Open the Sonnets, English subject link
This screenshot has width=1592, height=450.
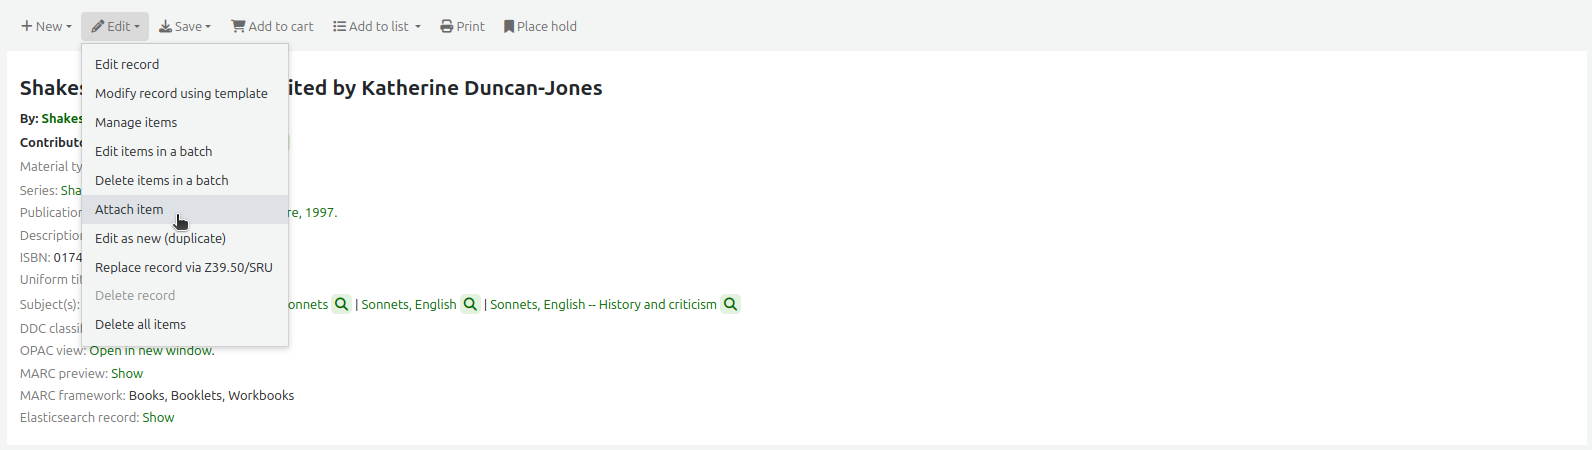click(408, 304)
